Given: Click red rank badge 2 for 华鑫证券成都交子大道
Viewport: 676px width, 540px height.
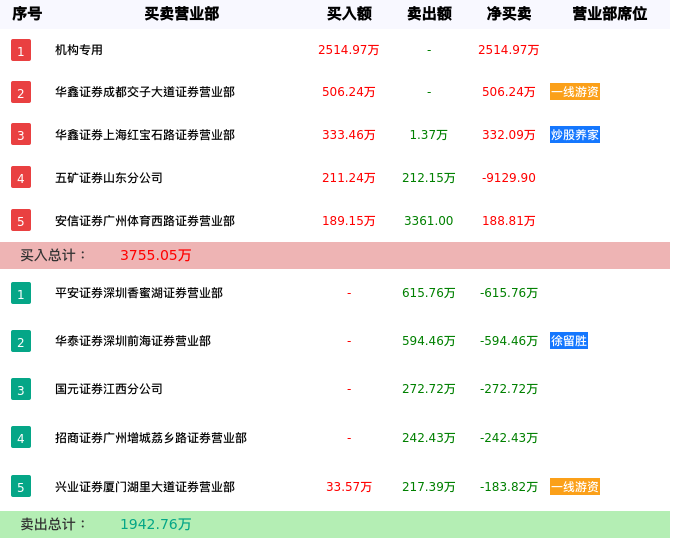Looking at the screenshot, I should [x=21, y=92].
